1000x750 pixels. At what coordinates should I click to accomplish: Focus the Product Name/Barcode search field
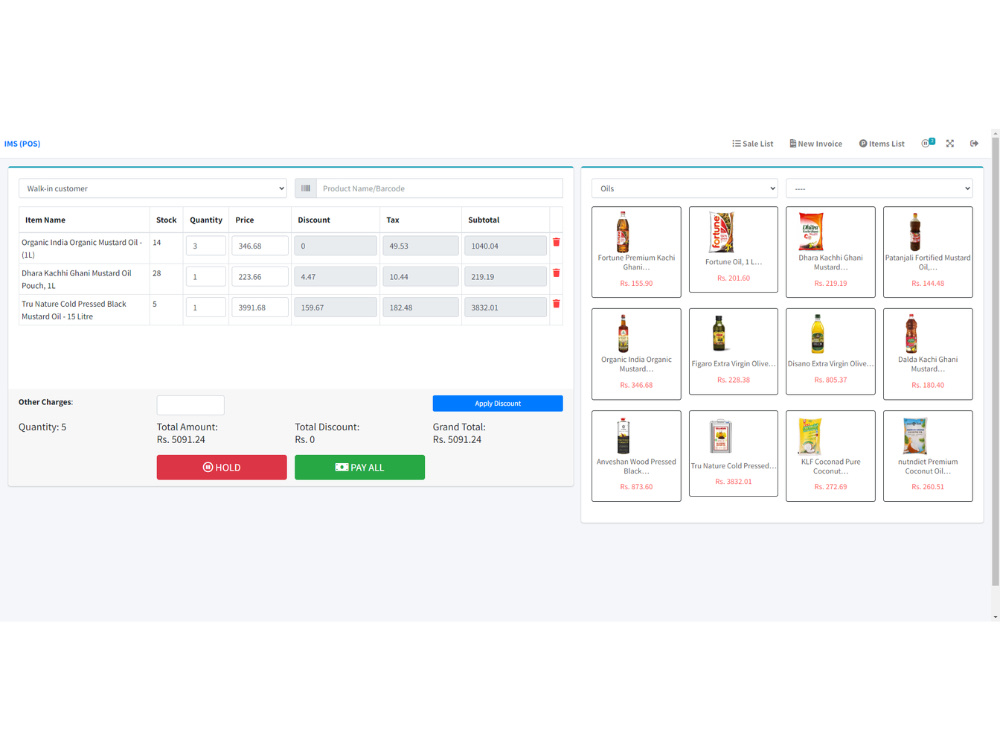tap(439, 188)
